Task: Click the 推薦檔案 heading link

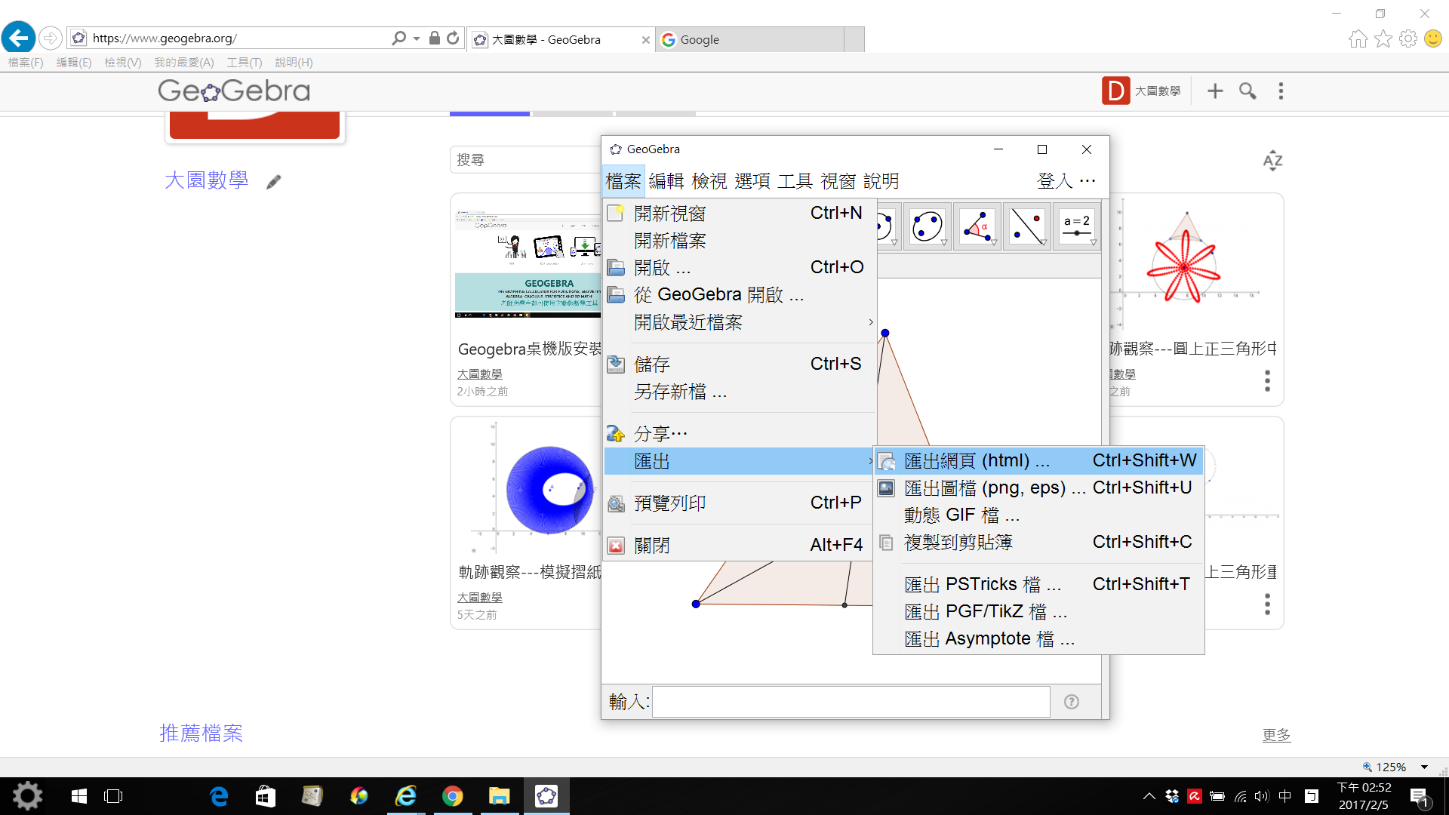Action: [201, 733]
